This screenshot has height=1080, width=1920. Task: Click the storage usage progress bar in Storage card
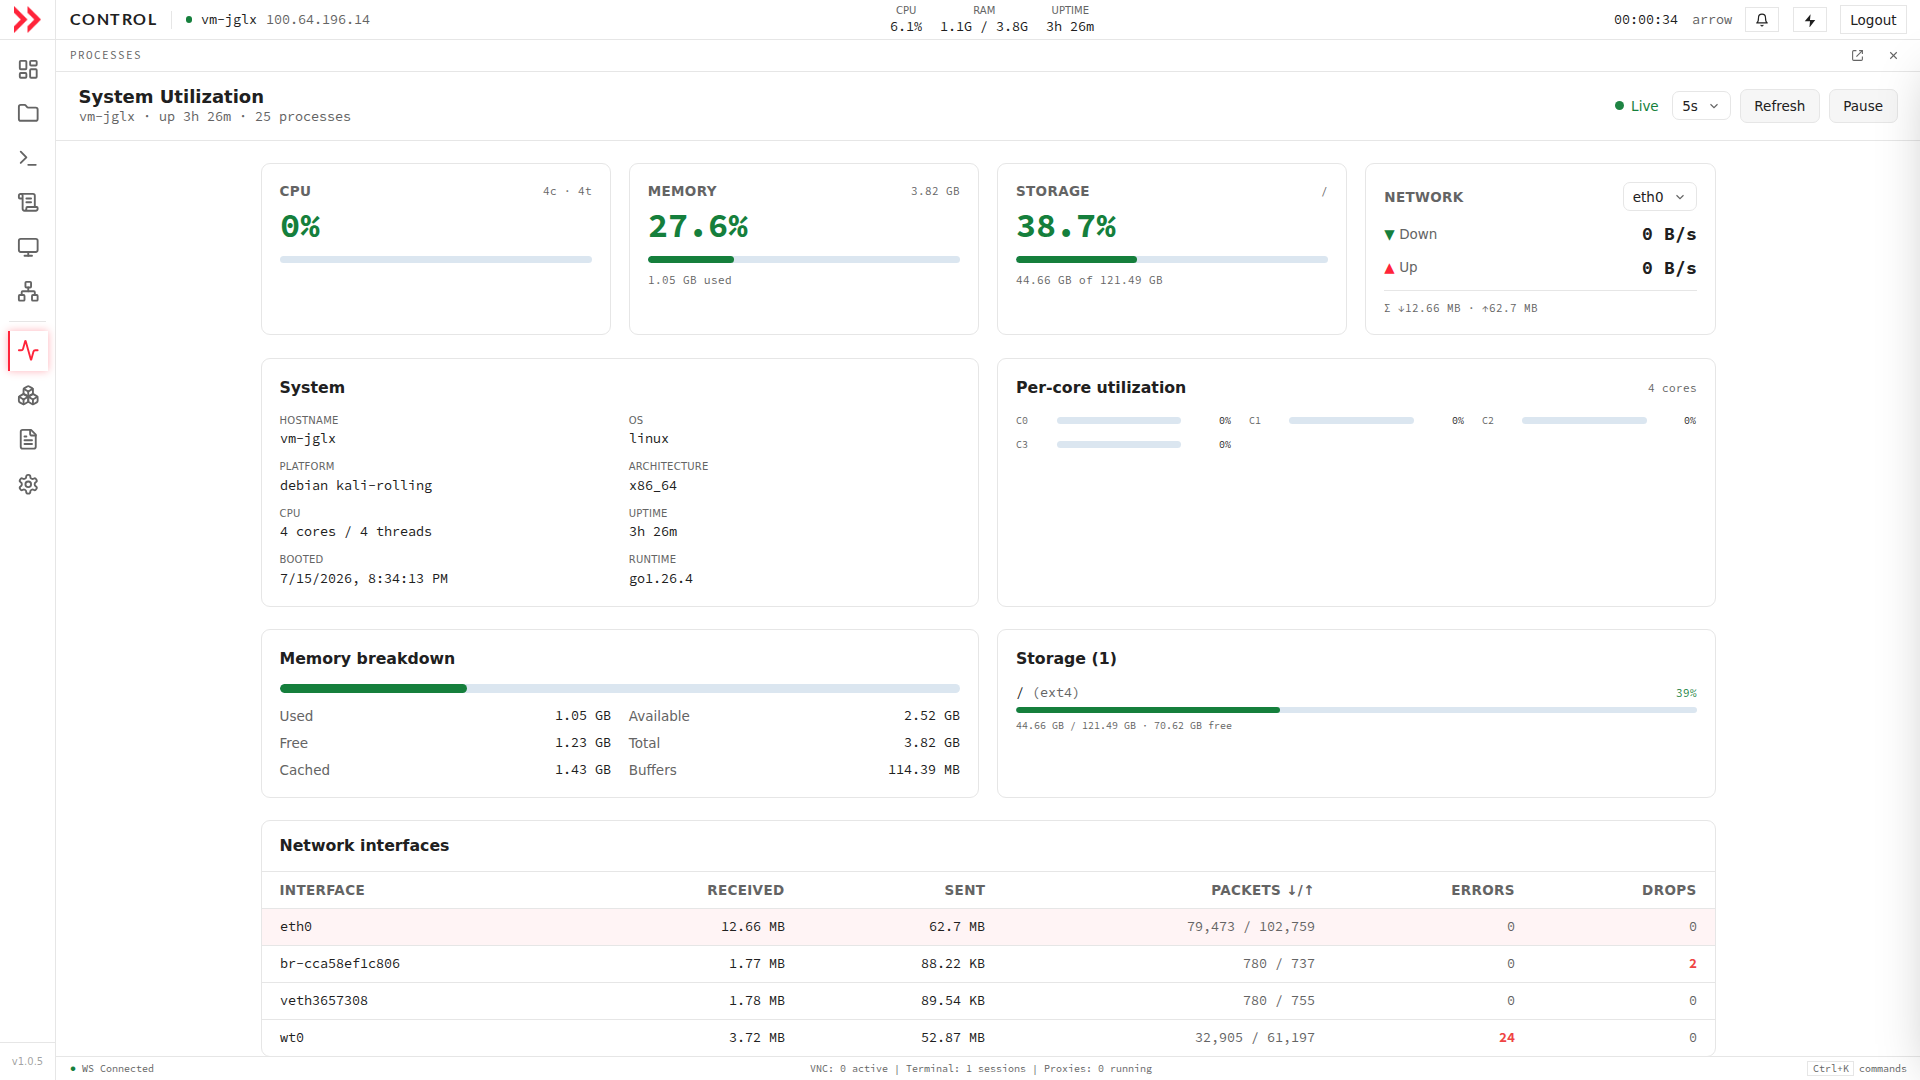click(1171, 259)
